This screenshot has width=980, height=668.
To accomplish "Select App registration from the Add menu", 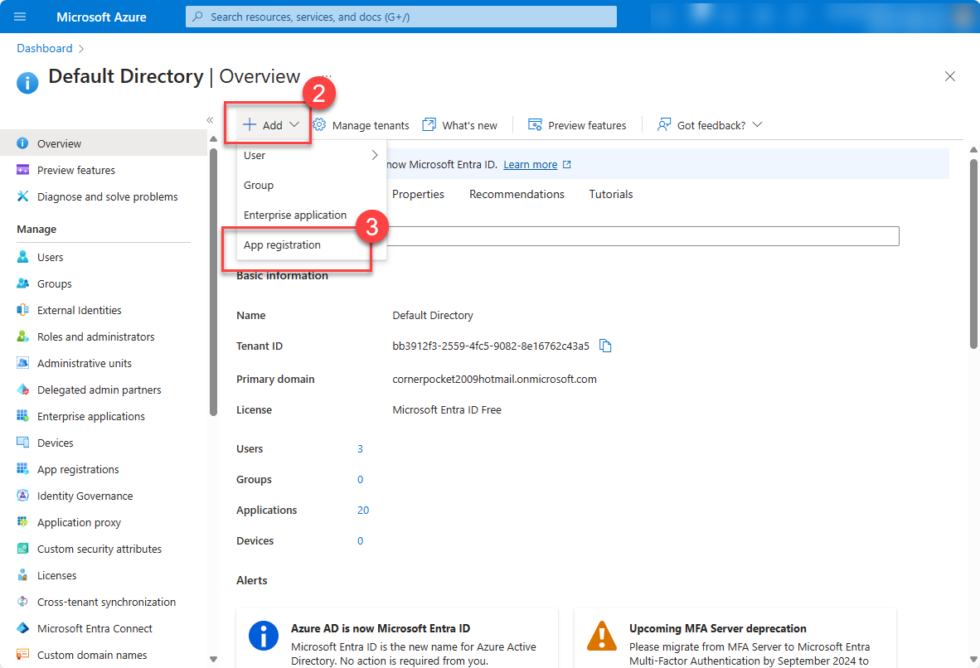I will (283, 244).
